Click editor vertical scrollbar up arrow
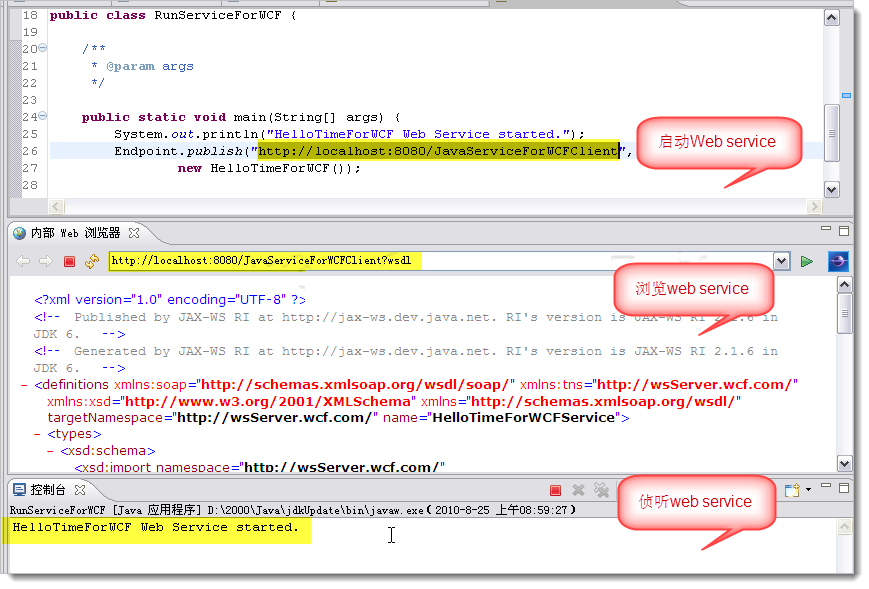The image size is (869, 589). coord(831,18)
